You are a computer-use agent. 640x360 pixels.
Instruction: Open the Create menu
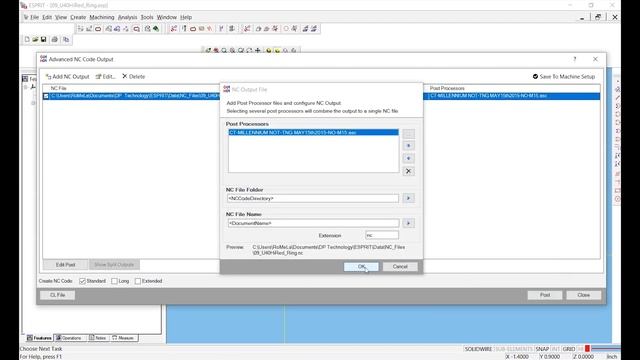(x=78, y=17)
